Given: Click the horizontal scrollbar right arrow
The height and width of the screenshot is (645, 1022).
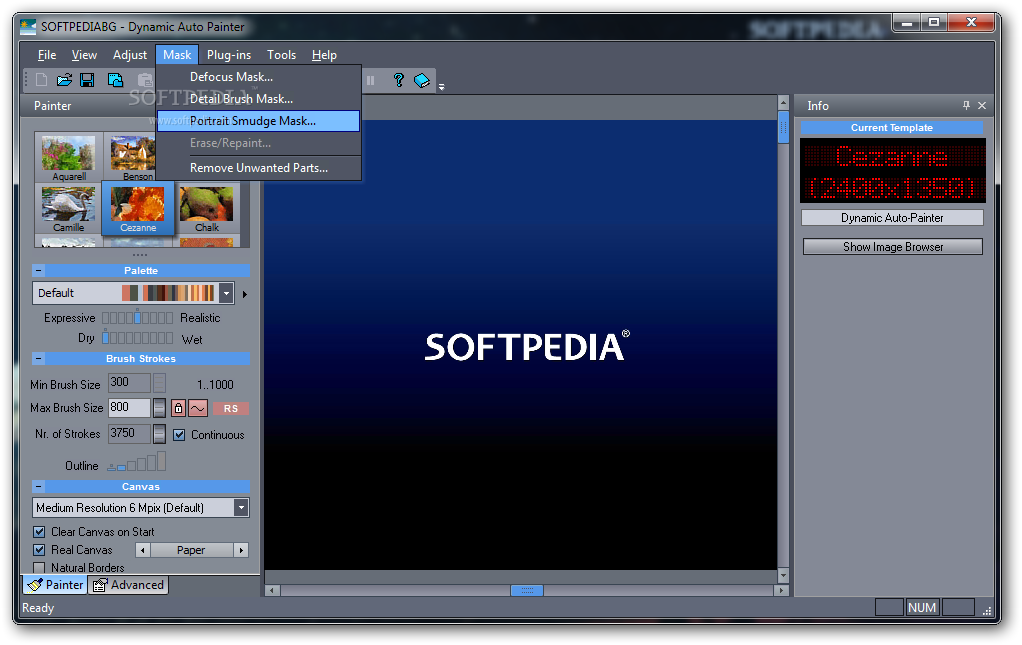Looking at the screenshot, I should point(781,590).
